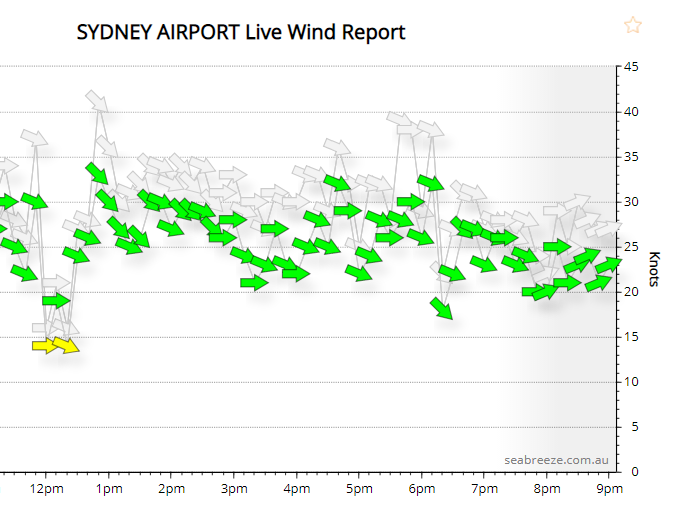This screenshot has height=516, width=684.
Task: Click the vertical Knots axis title
Action: click(656, 269)
